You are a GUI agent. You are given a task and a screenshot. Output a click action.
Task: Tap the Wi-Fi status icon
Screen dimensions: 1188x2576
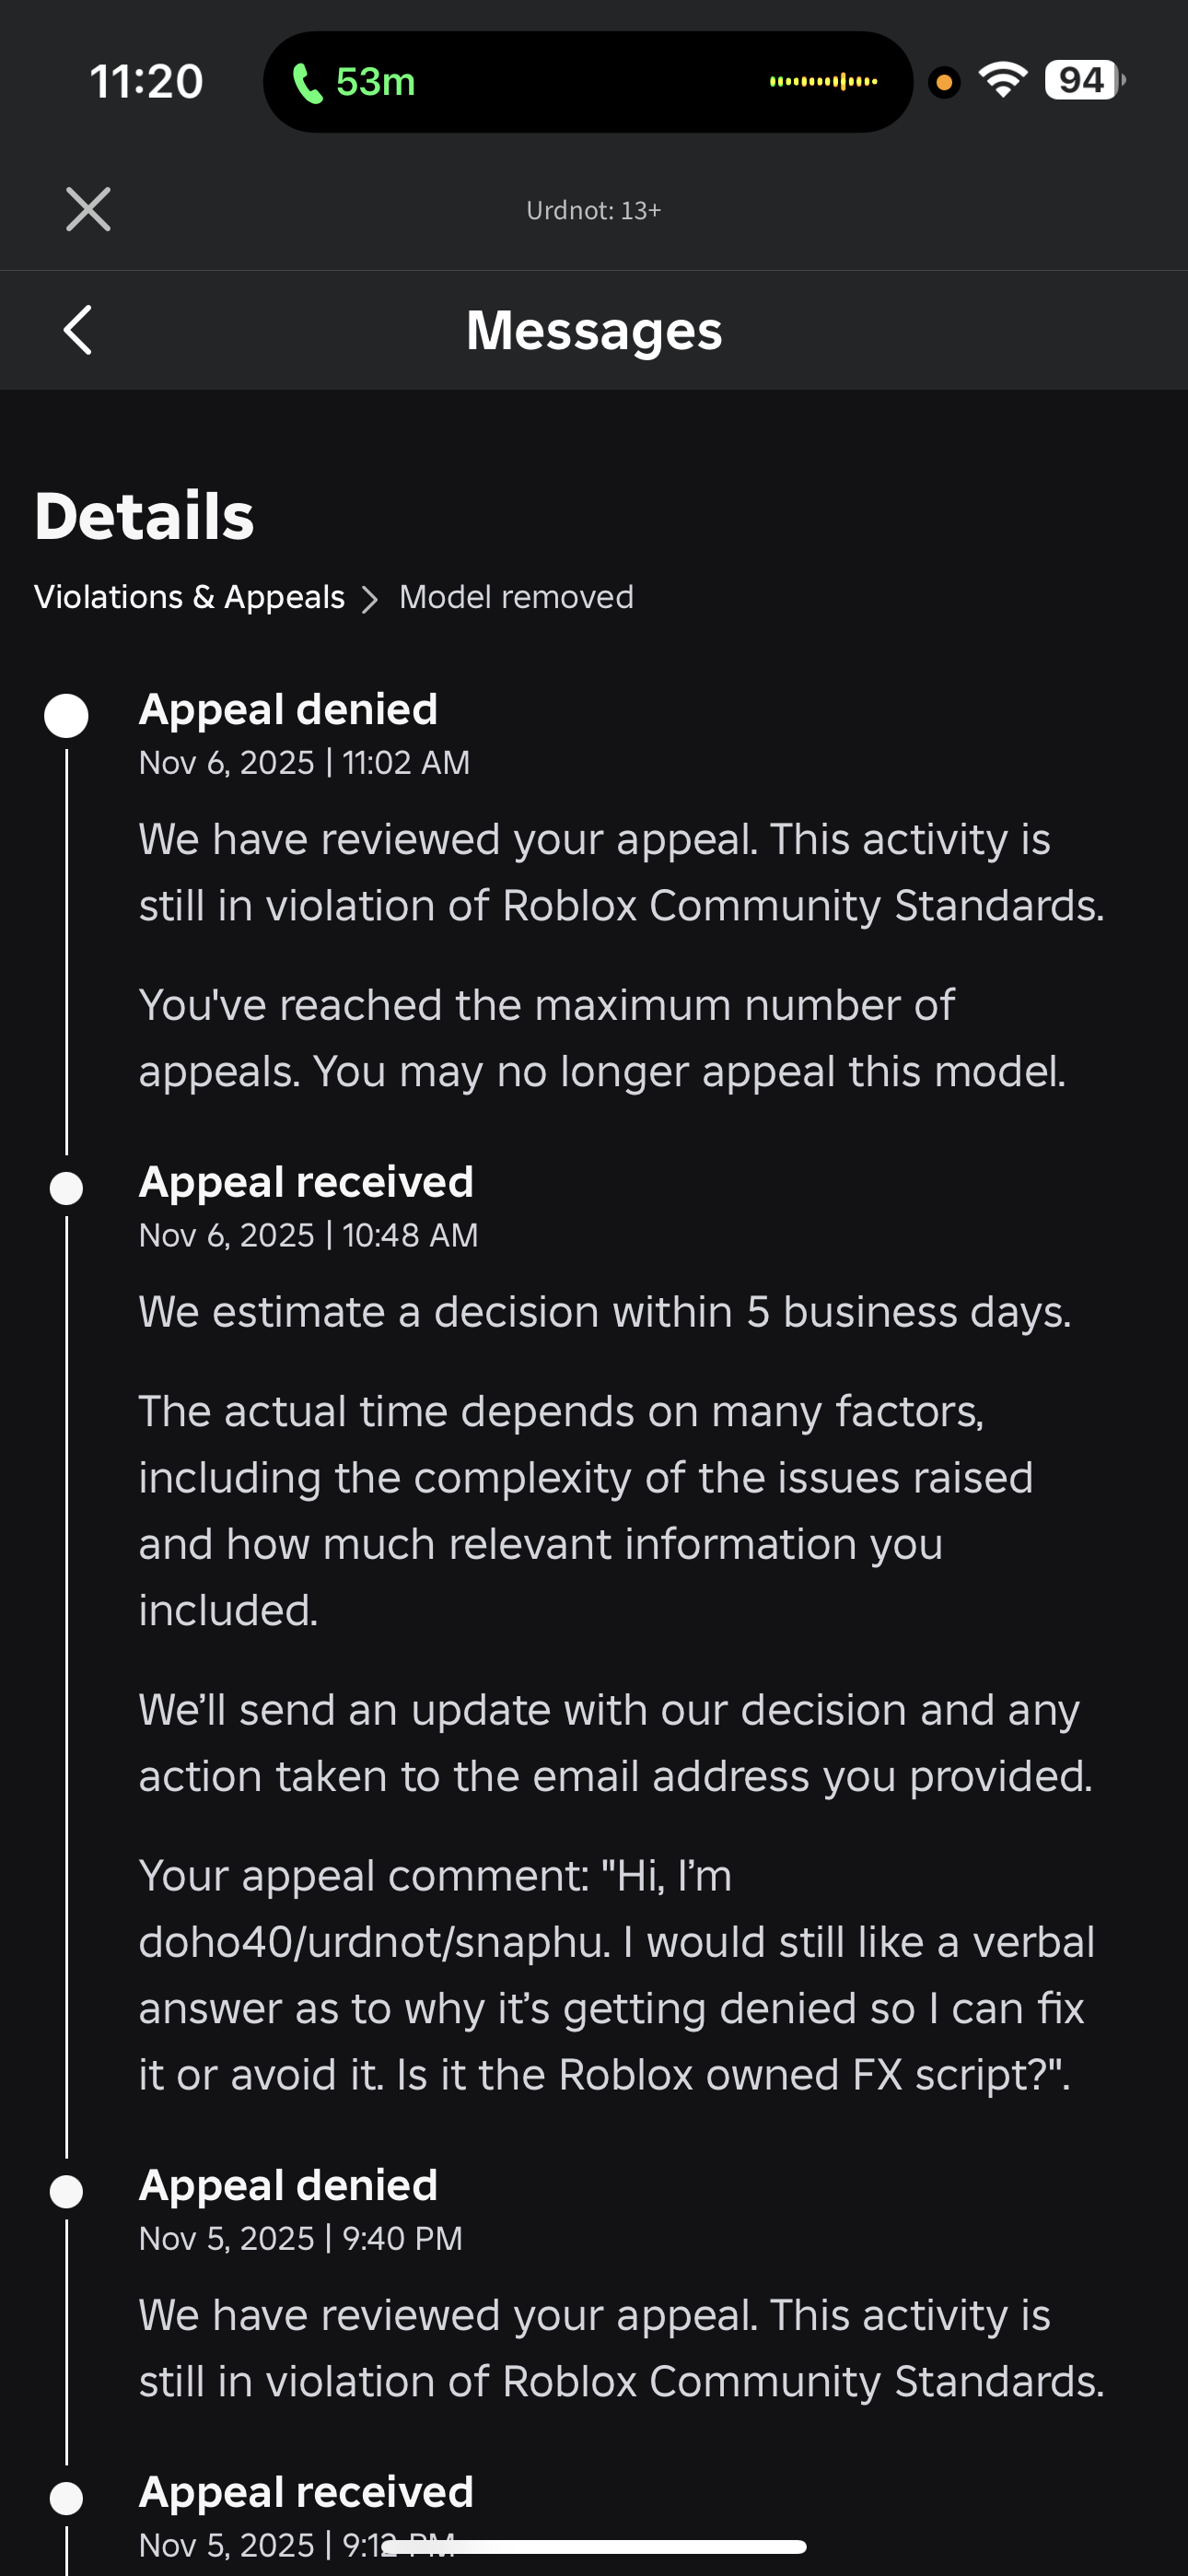(x=1003, y=80)
